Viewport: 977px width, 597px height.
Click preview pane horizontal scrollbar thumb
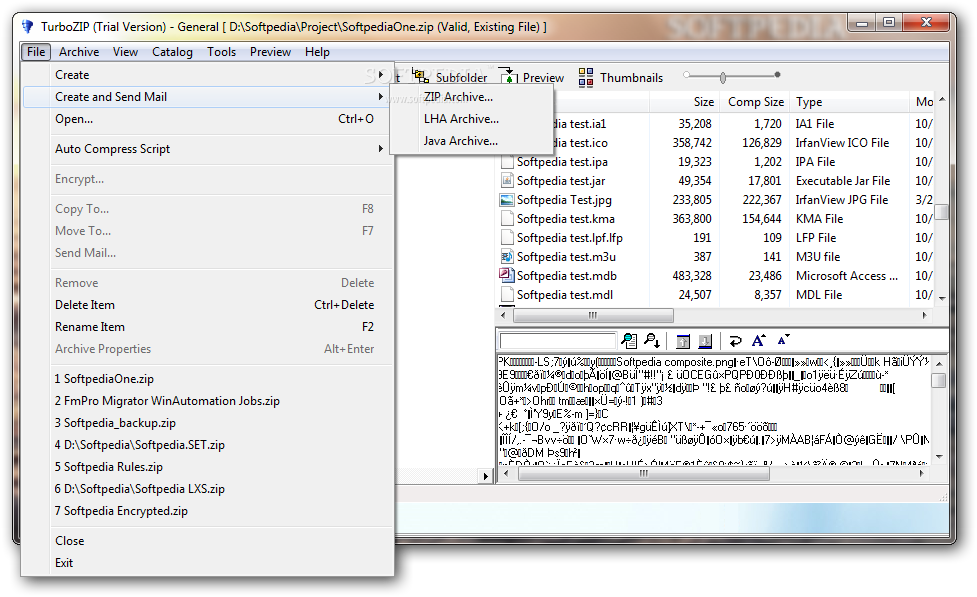[x=644, y=474]
